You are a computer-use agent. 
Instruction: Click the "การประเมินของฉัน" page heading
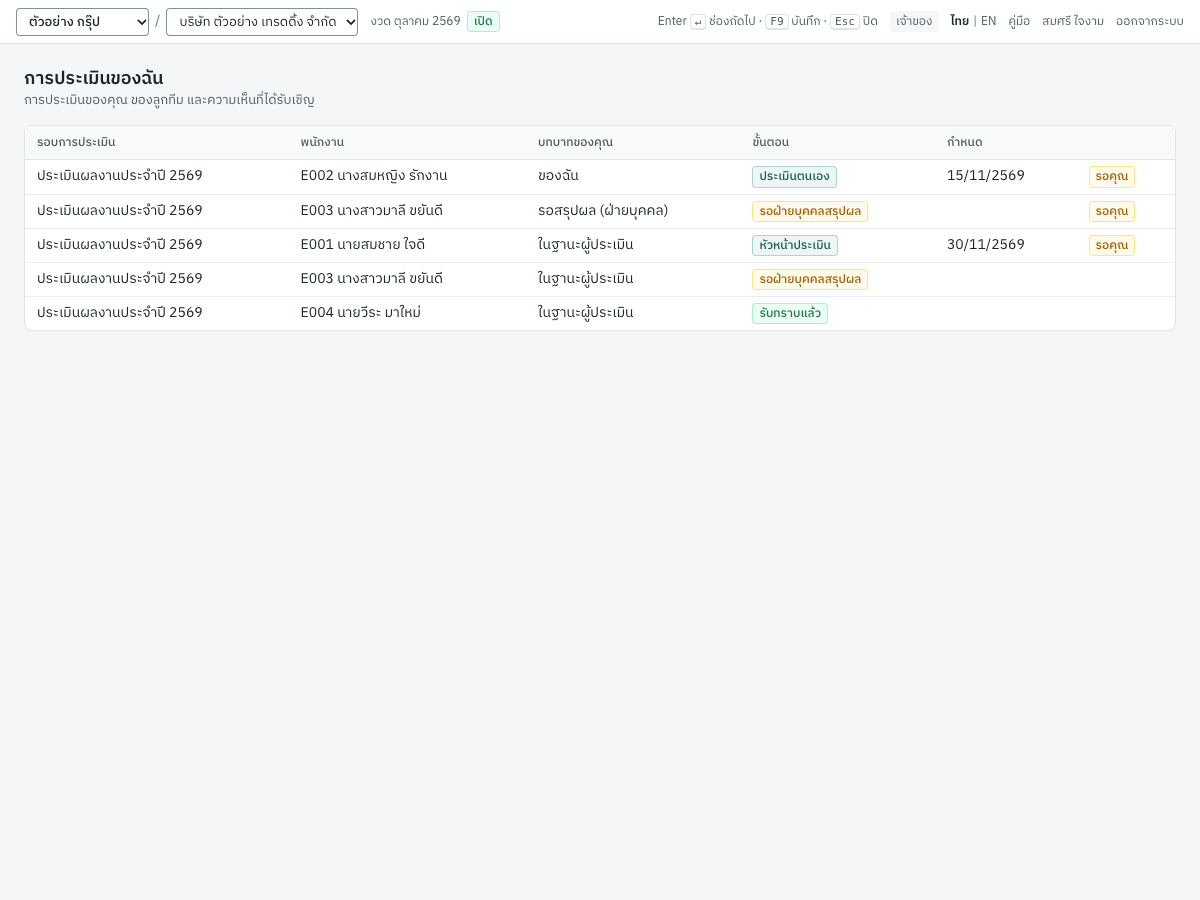(x=94, y=78)
